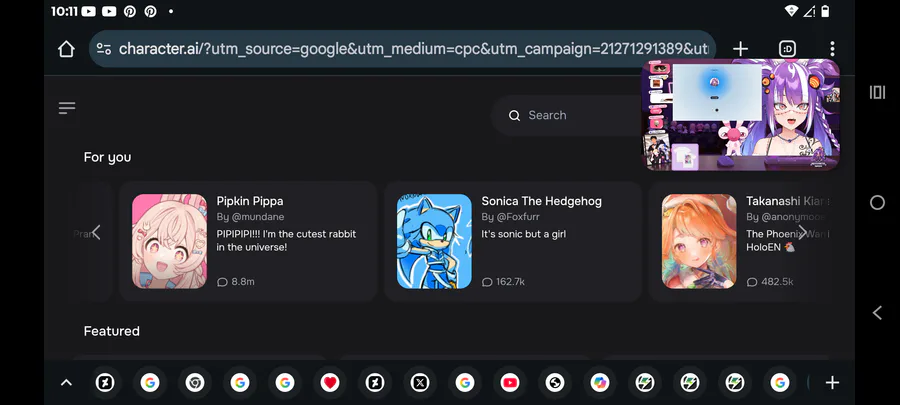Viewport: 900px width, 405px height.
Task: Open creator @mundane profile
Action: (x=250, y=217)
